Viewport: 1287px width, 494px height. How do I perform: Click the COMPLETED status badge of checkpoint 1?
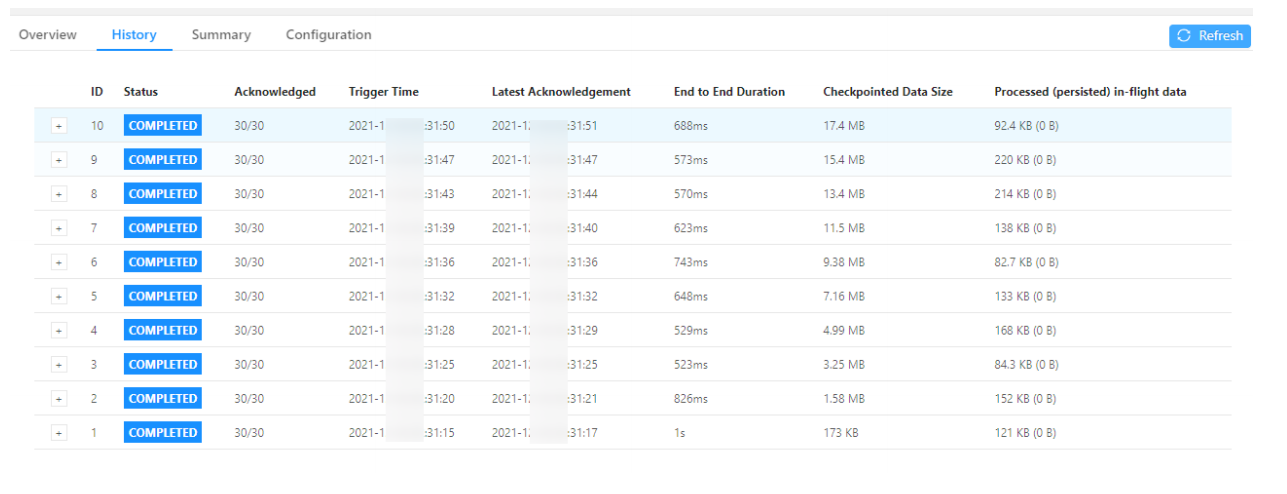tap(162, 432)
